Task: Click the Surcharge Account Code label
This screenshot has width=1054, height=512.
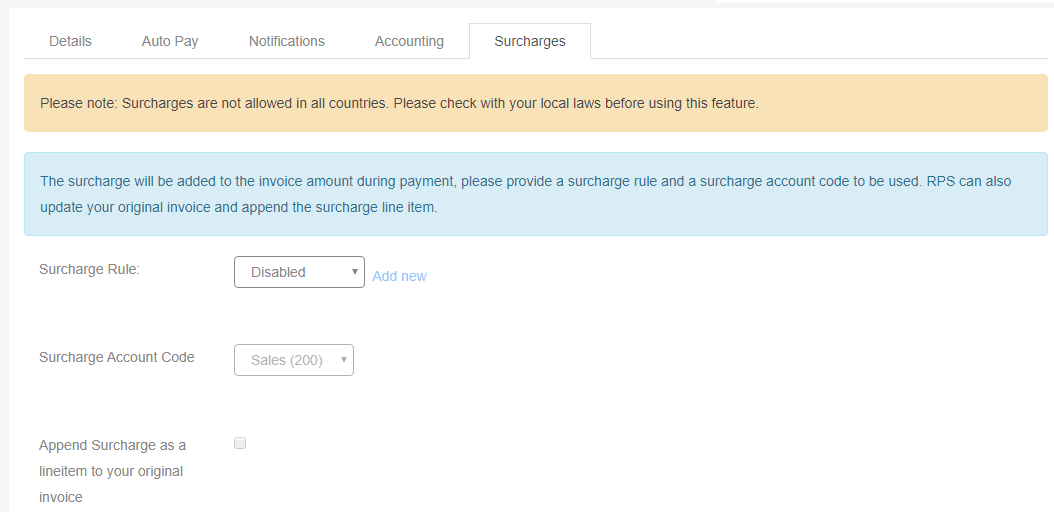Action: (x=117, y=357)
